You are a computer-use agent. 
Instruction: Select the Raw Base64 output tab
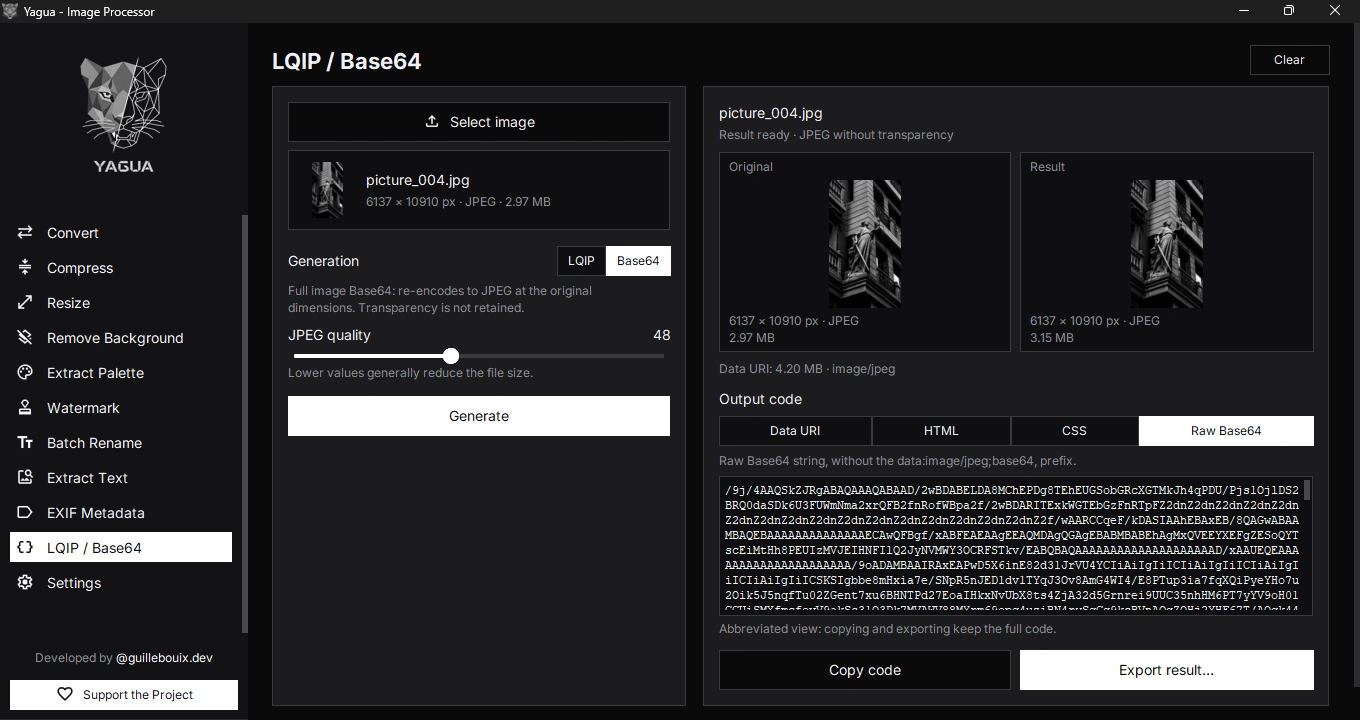point(1226,431)
